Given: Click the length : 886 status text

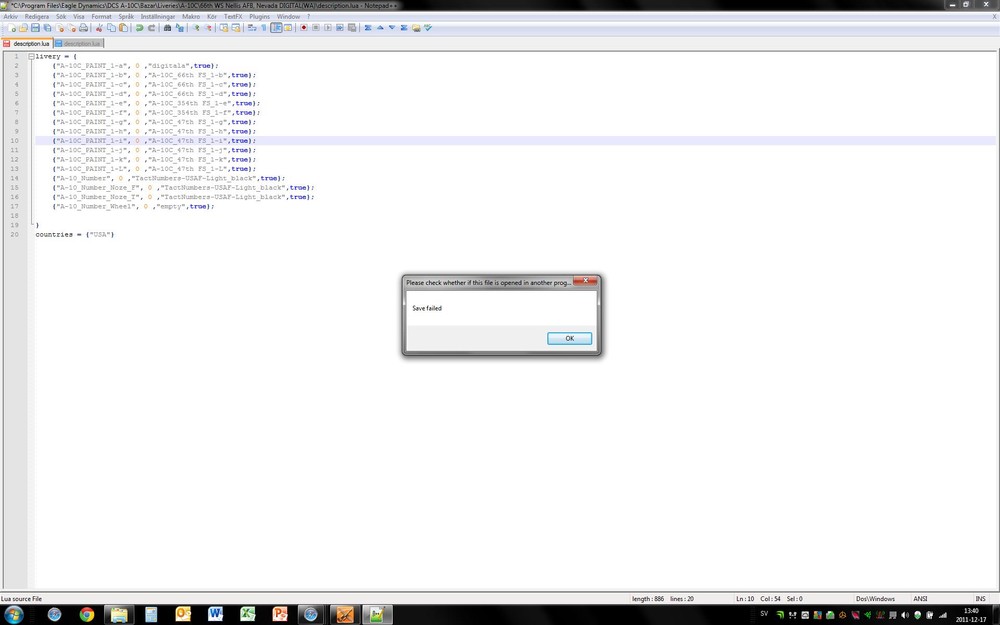Looking at the screenshot, I should (x=647, y=599).
